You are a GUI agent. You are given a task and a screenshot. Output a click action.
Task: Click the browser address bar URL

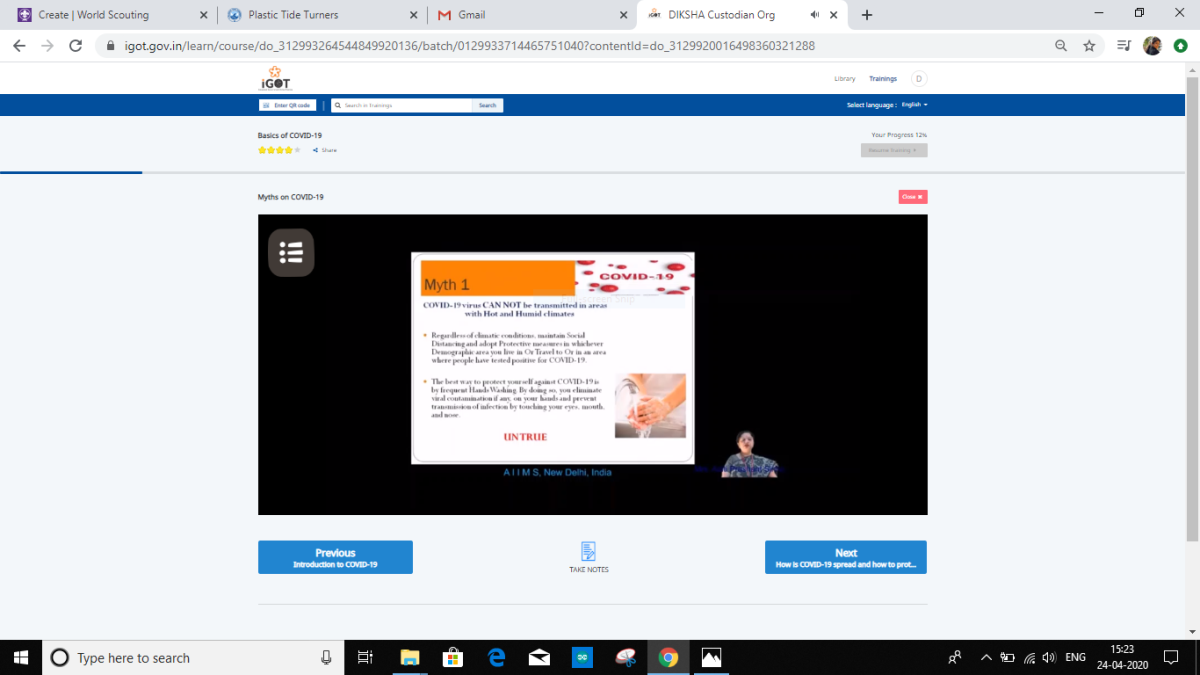[469, 46]
